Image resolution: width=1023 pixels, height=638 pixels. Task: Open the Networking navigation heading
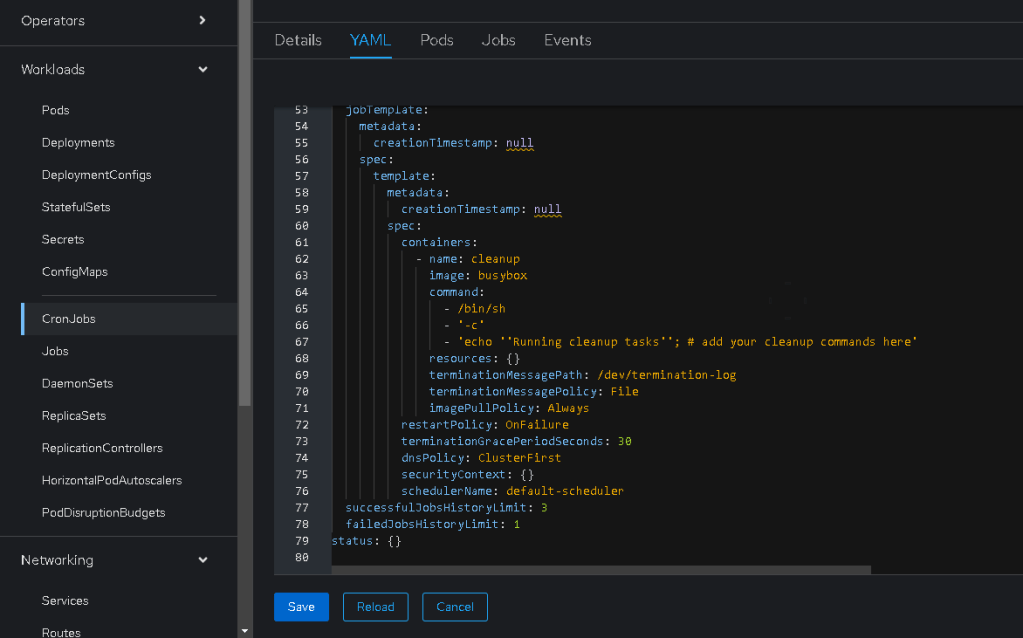(57, 560)
